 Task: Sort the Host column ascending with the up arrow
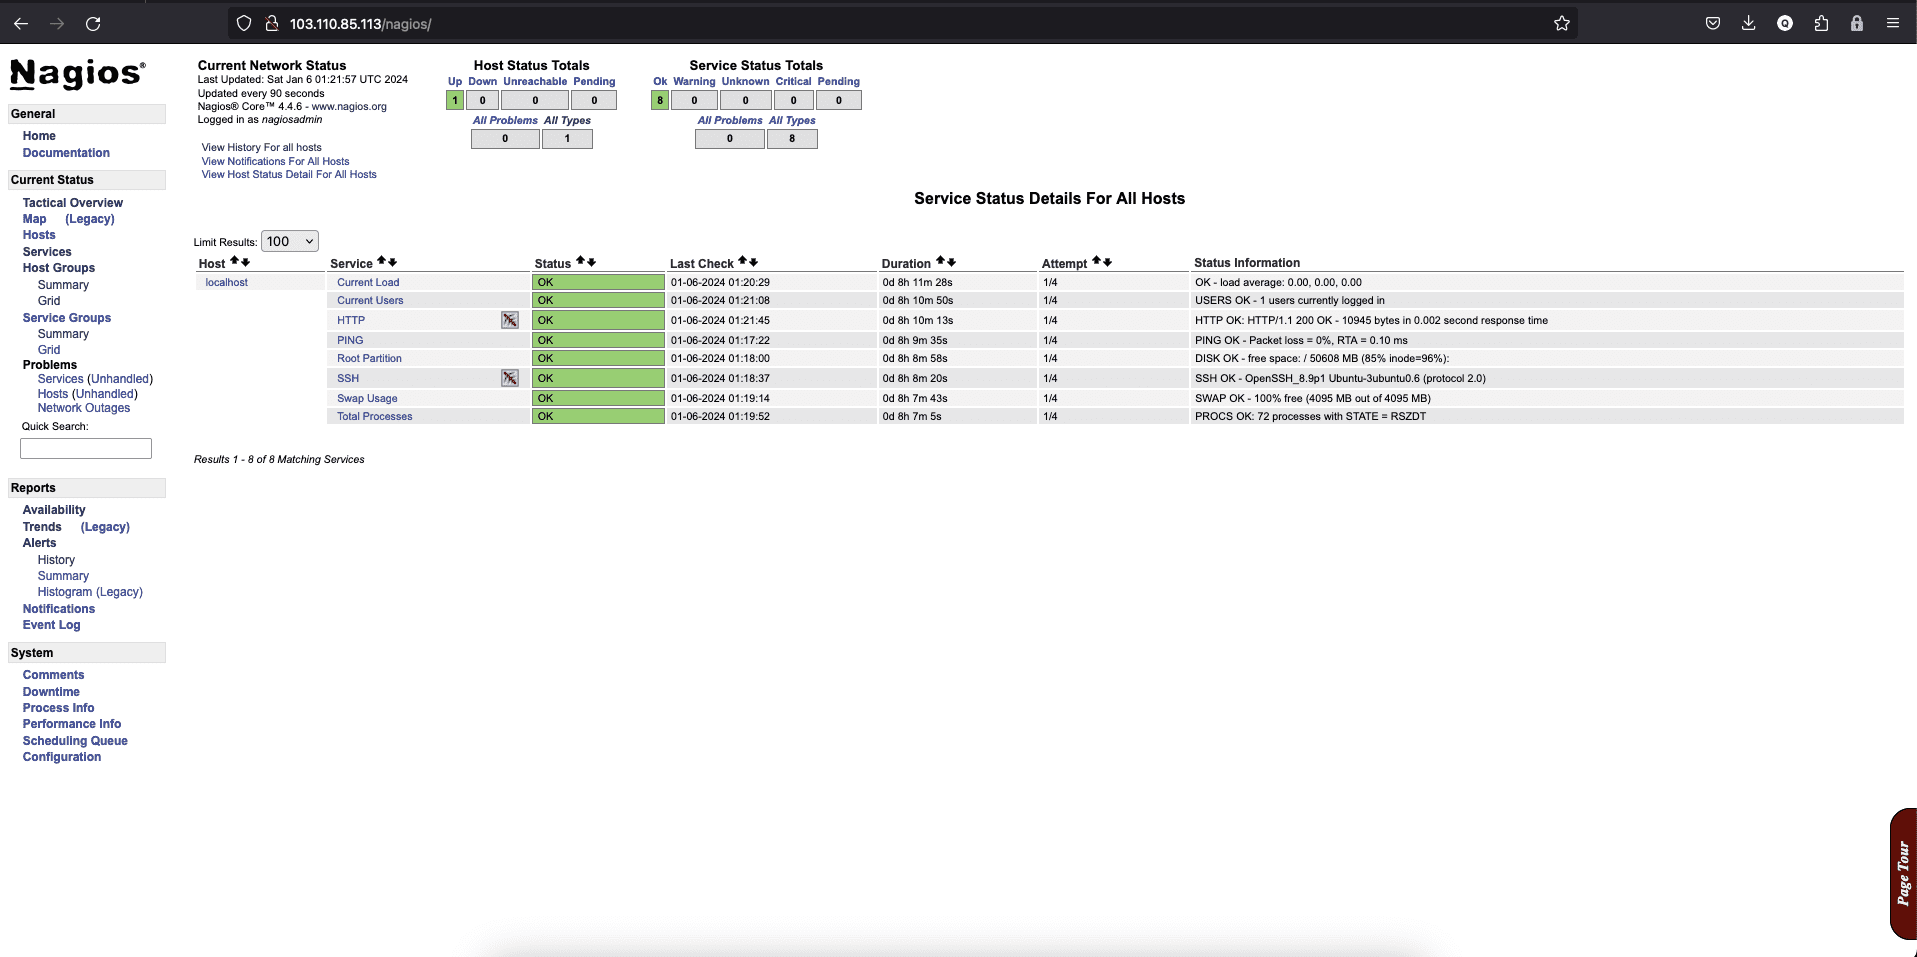[x=235, y=261]
